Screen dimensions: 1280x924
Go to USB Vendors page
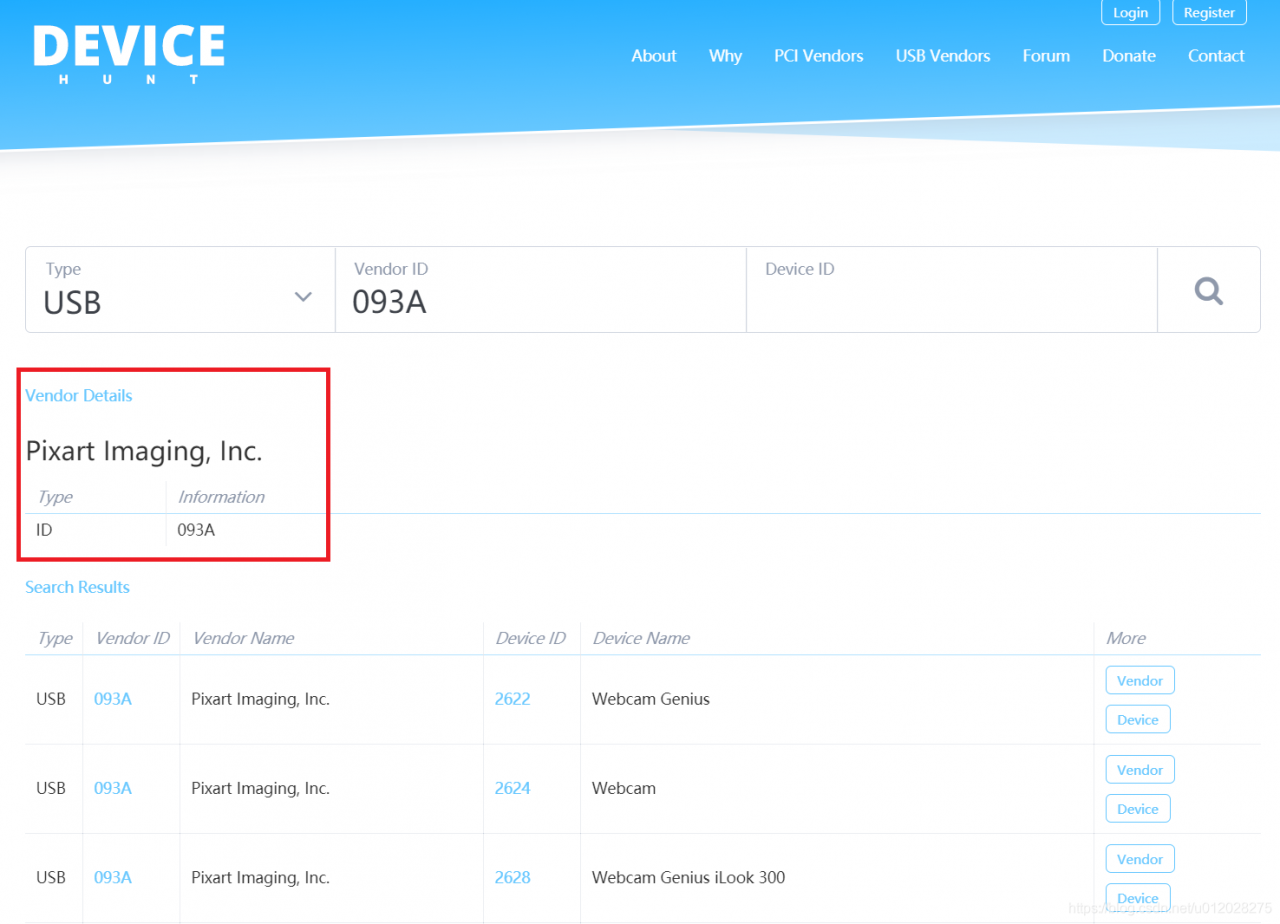coord(943,56)
